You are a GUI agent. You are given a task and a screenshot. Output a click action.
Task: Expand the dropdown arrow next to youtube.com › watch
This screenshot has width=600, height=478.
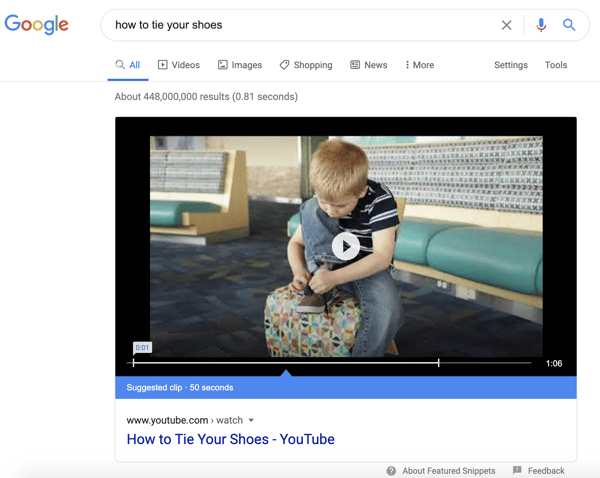point(251,420)
